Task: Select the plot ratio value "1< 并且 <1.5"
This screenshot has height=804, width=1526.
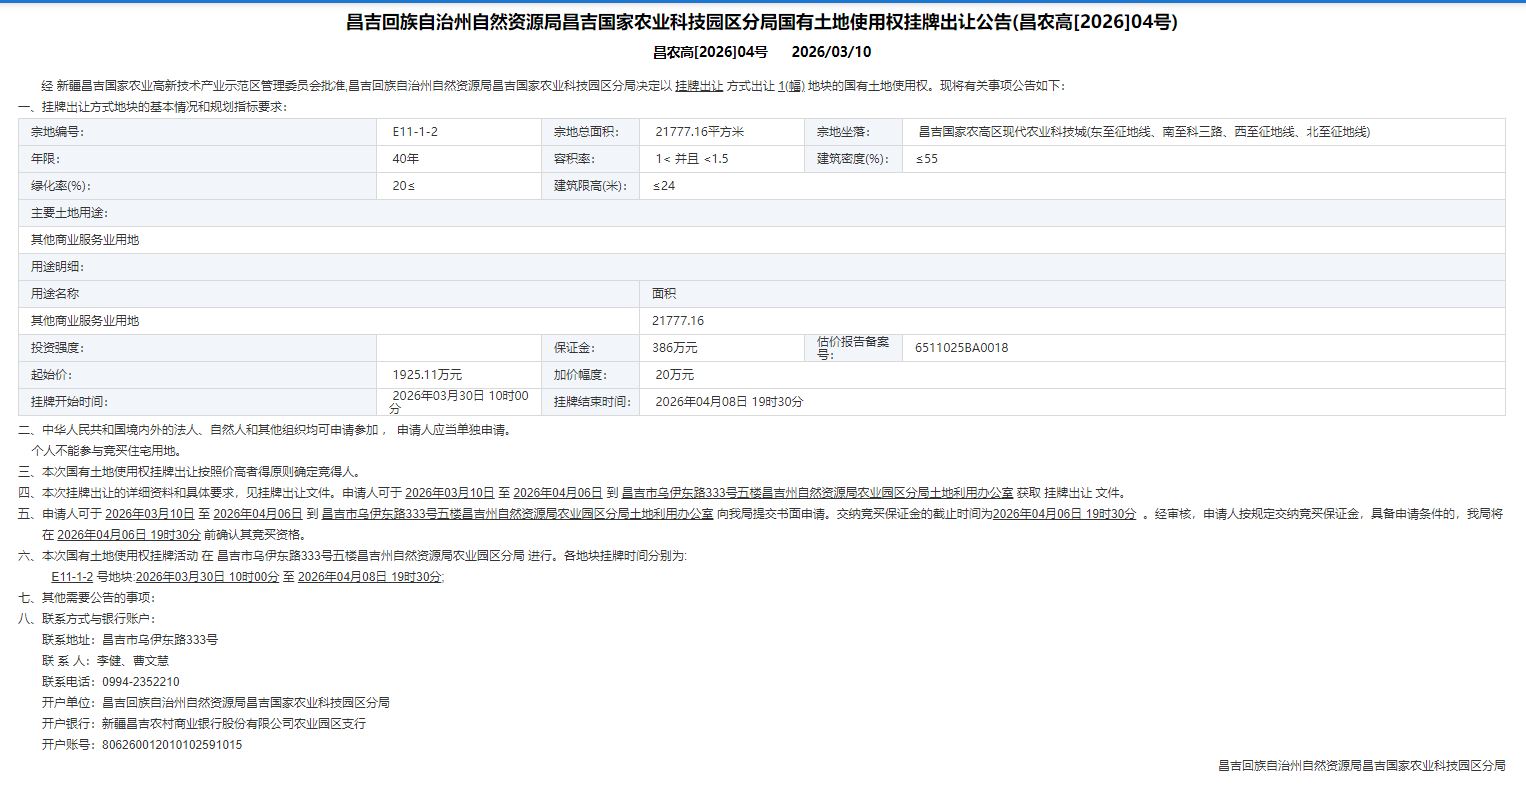Action: [691, 159]
